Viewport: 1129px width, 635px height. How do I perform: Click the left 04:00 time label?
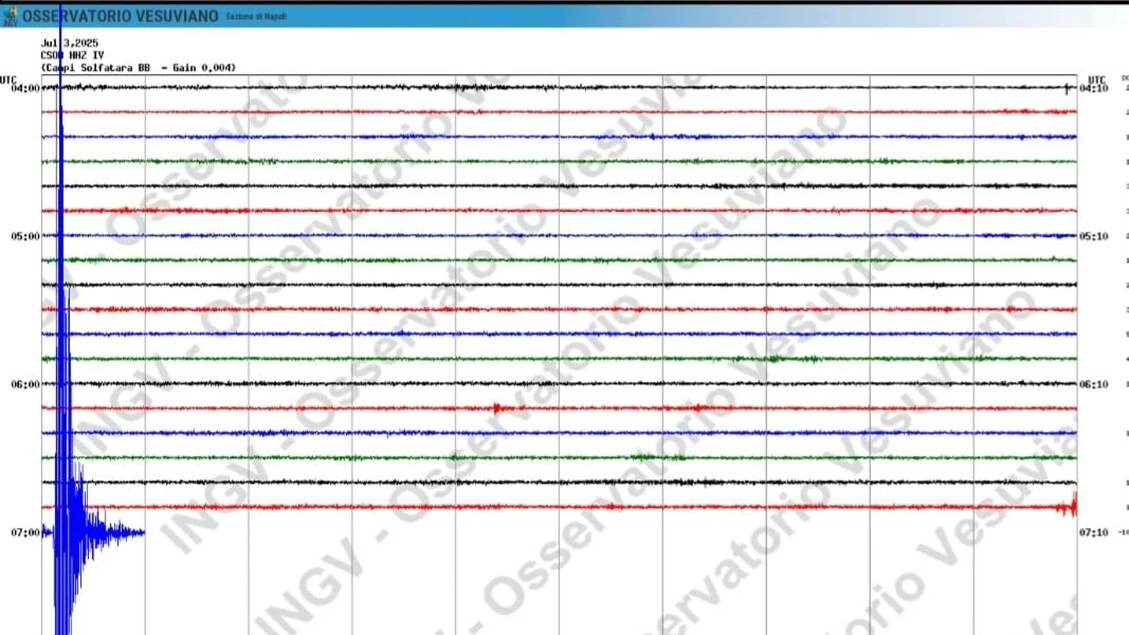[x=25, y=89]
